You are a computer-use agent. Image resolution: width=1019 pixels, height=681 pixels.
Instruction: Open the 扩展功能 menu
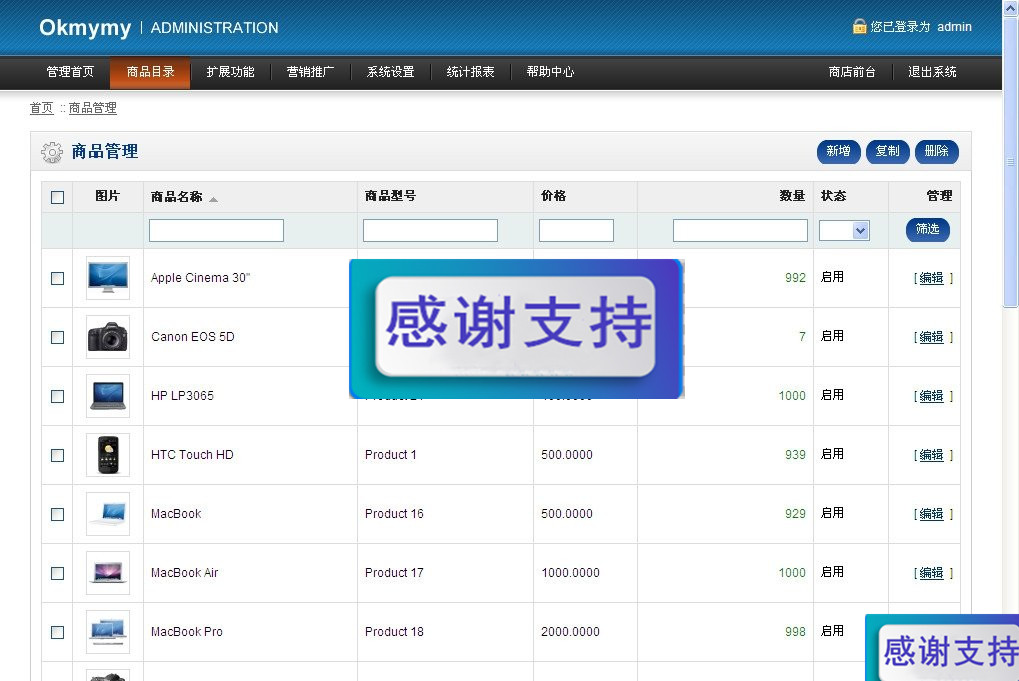(230, 71)
